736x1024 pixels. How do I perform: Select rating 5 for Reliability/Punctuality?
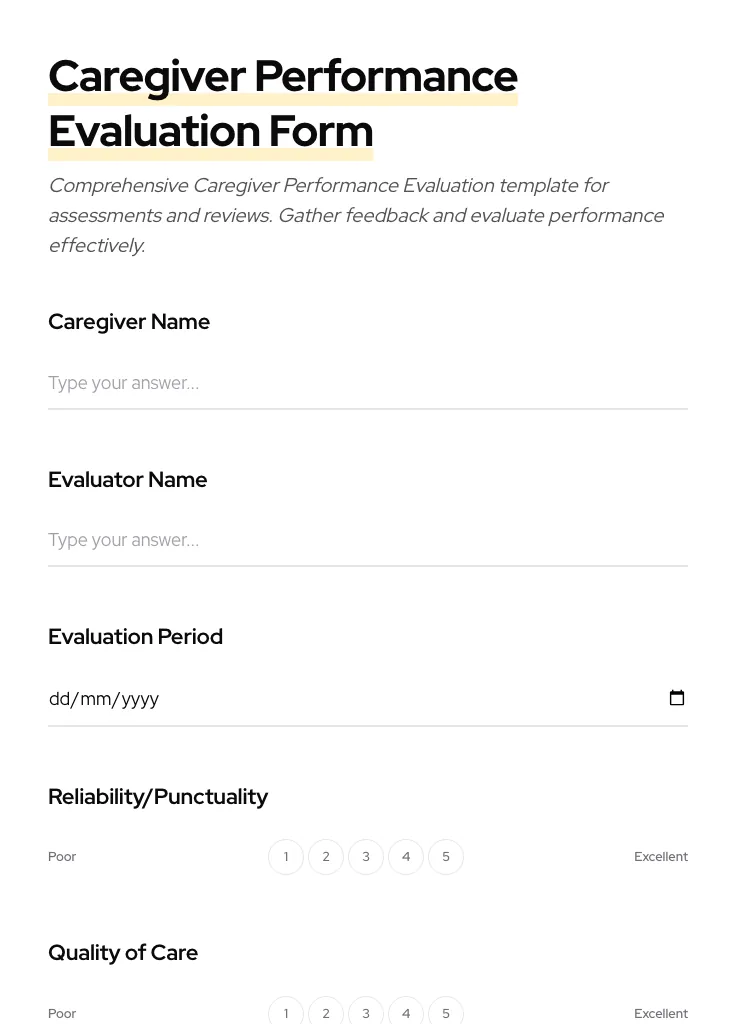point(446,857)
